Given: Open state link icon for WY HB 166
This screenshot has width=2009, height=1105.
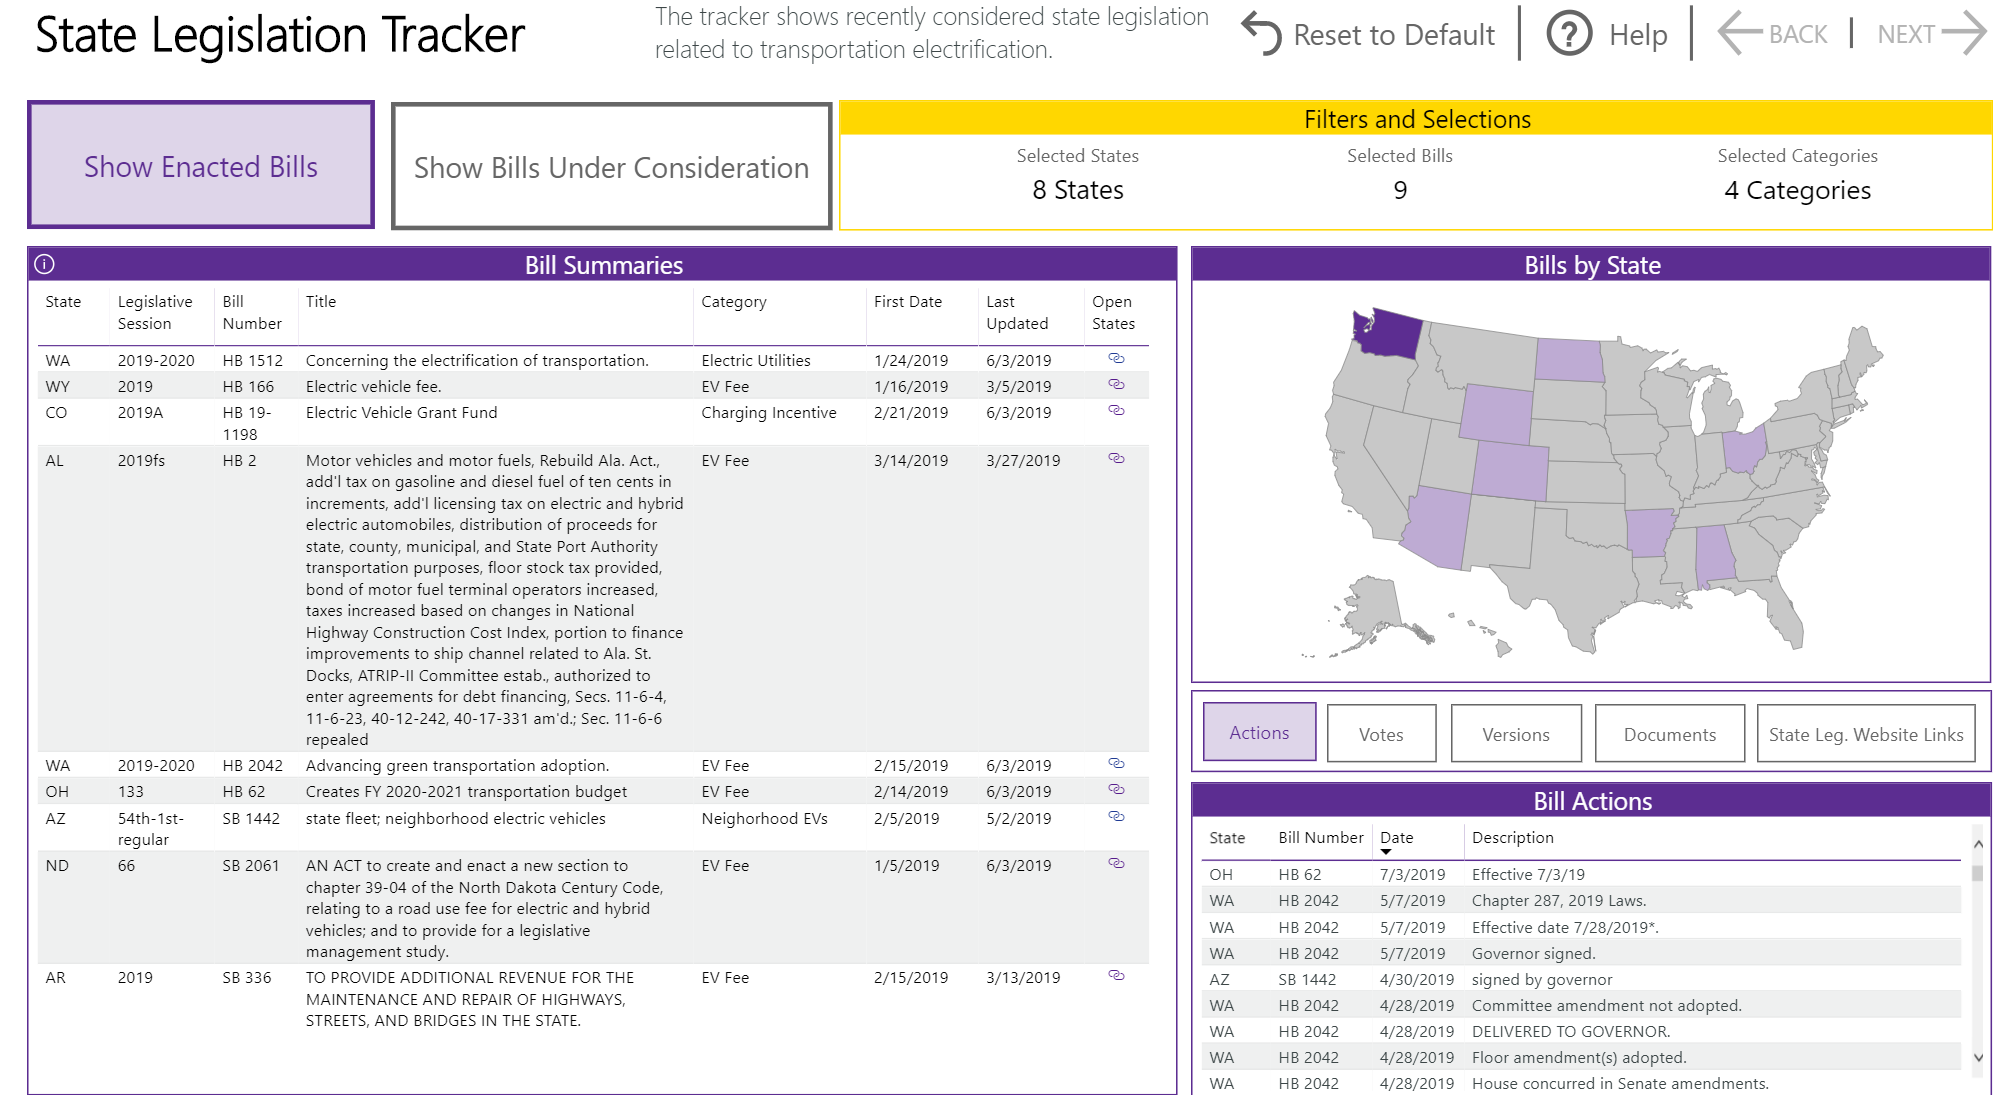Looking at the screenshot, I should tap(1116, 385).
